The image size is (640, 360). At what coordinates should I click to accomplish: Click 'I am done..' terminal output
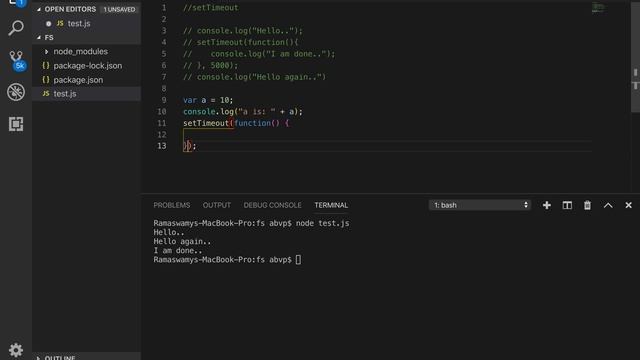coord(178,251)
